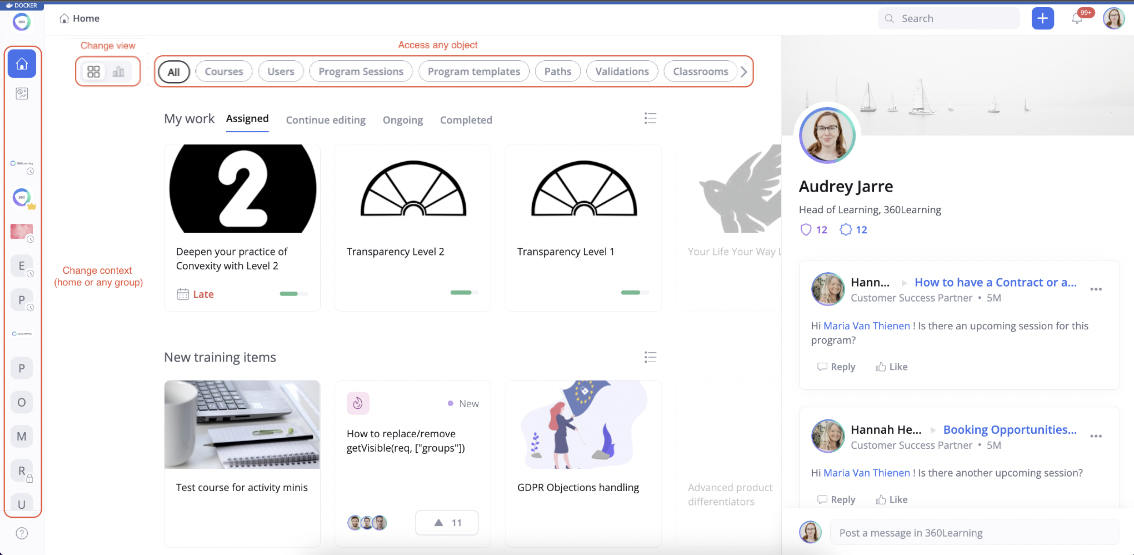This screenshot has width=1134, height=555.
Task: Click Reply on the first post
Action: pyautogui.click(x=836, y=367)
